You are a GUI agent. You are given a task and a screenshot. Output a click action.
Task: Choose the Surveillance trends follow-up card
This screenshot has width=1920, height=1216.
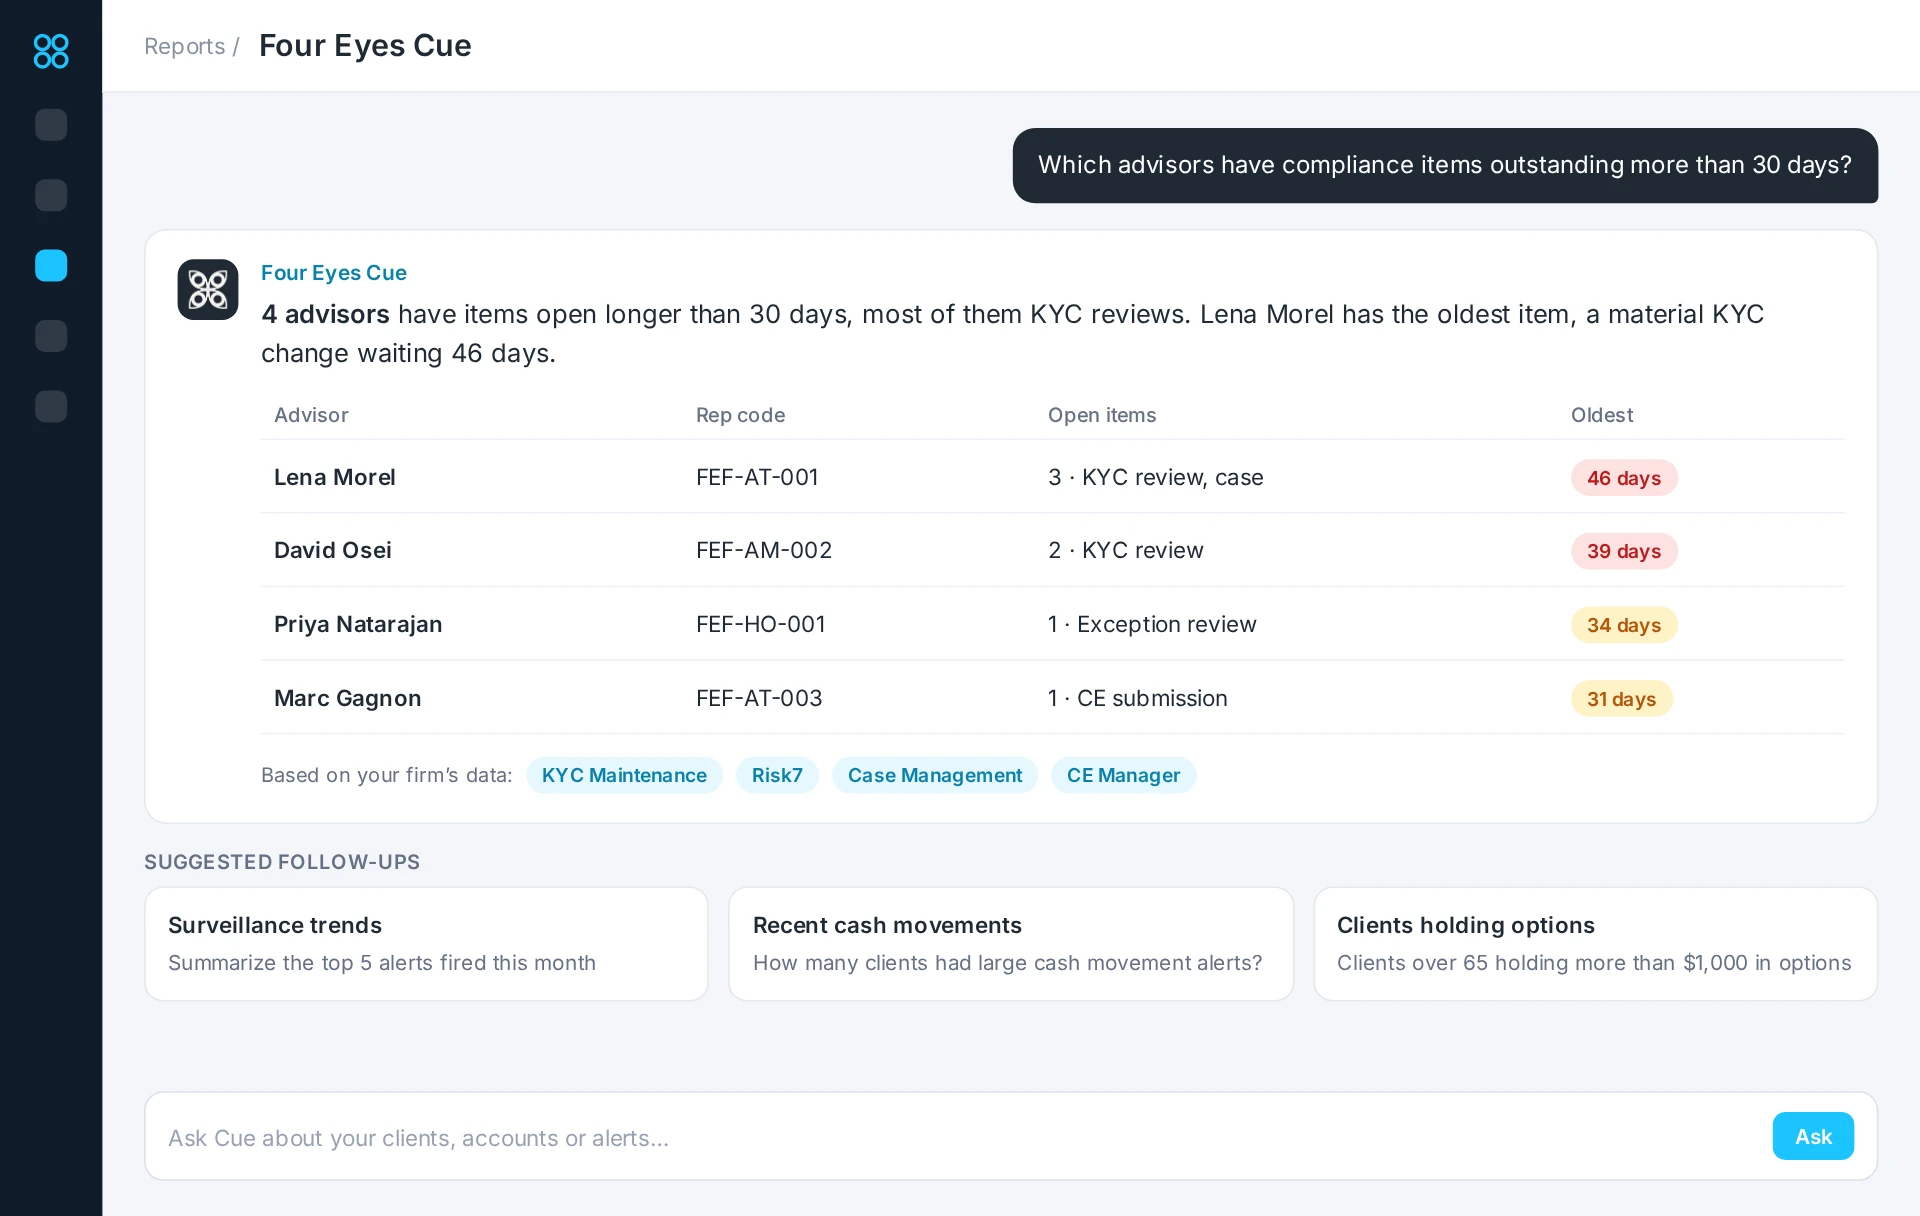pyautogui.click(x=426, y=944)
